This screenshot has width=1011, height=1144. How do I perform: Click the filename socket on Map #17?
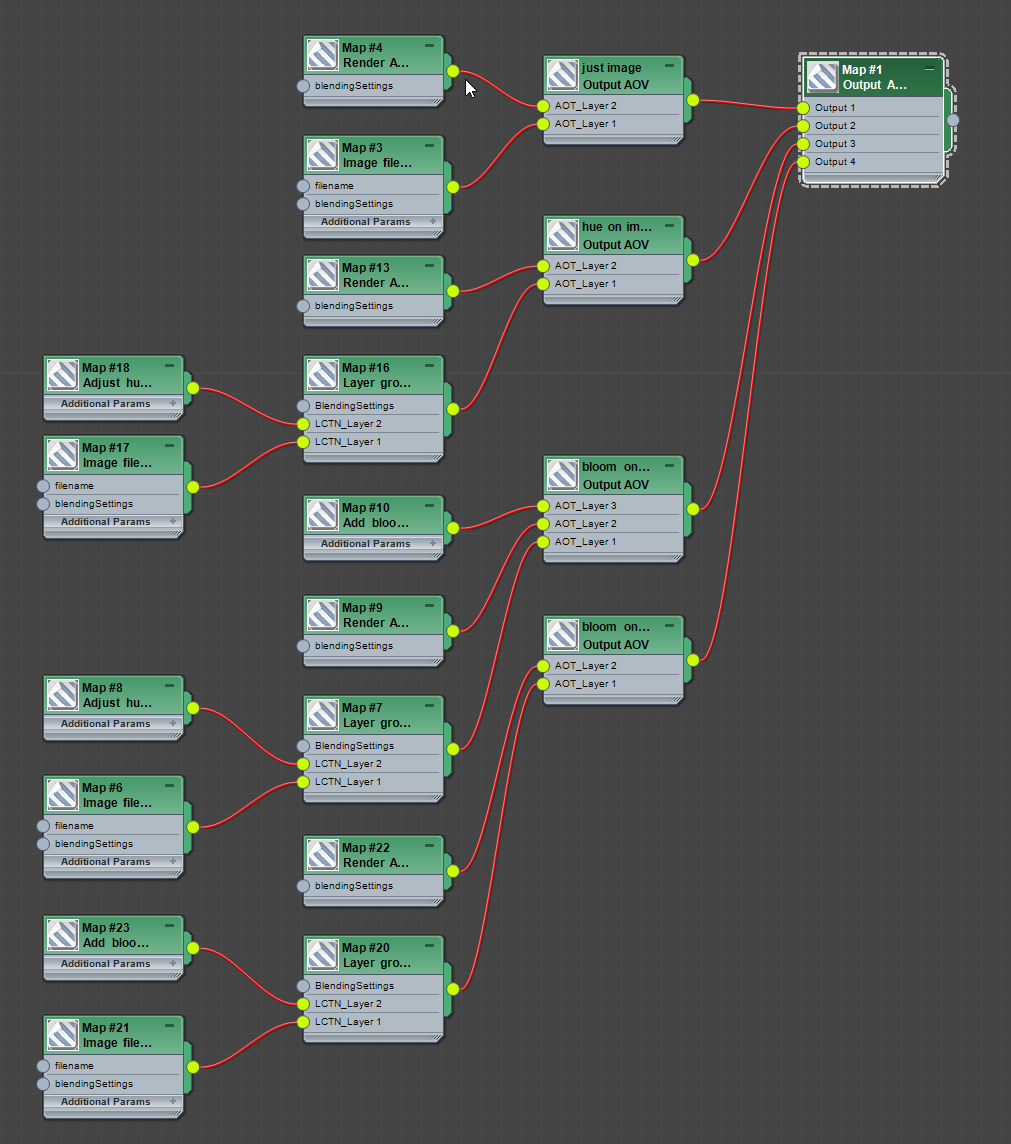point(43,486)
